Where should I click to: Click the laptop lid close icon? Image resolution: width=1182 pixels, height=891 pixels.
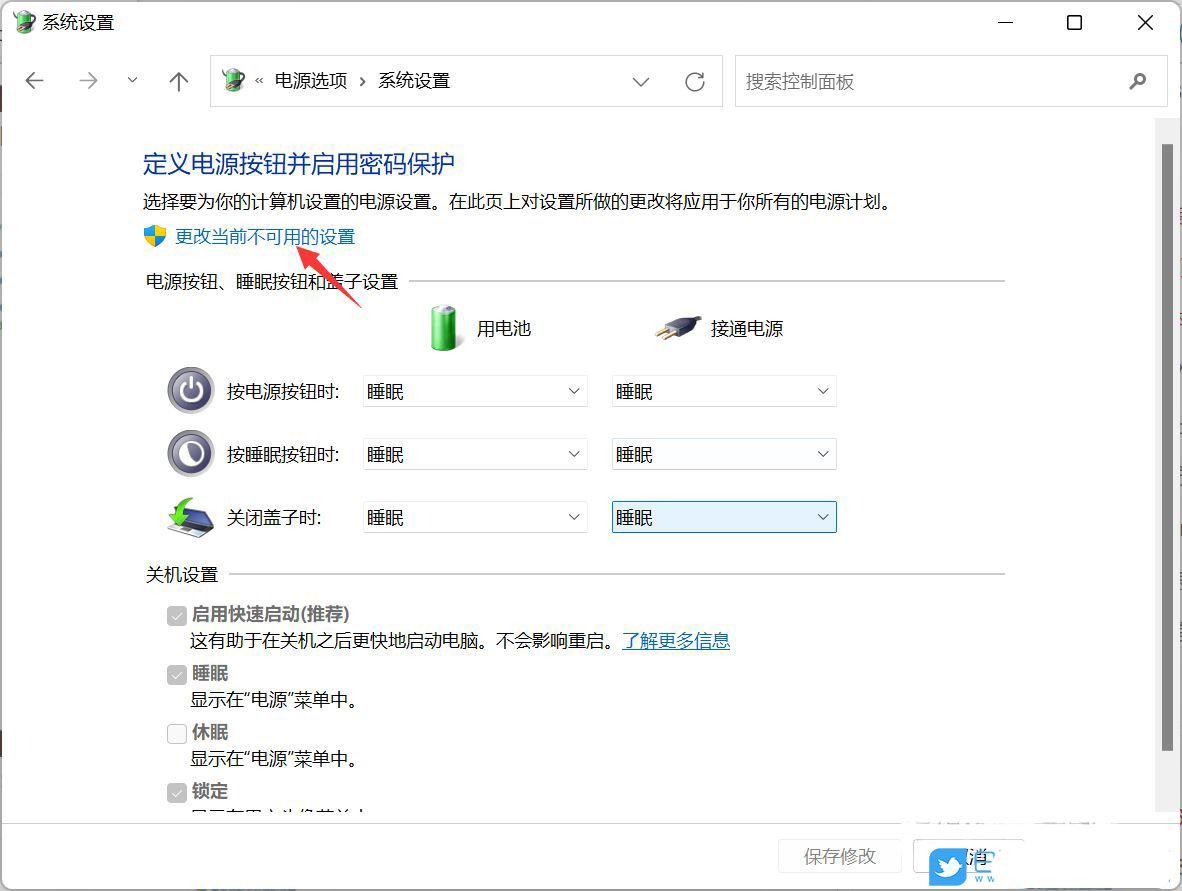click(x=191, y=517)
